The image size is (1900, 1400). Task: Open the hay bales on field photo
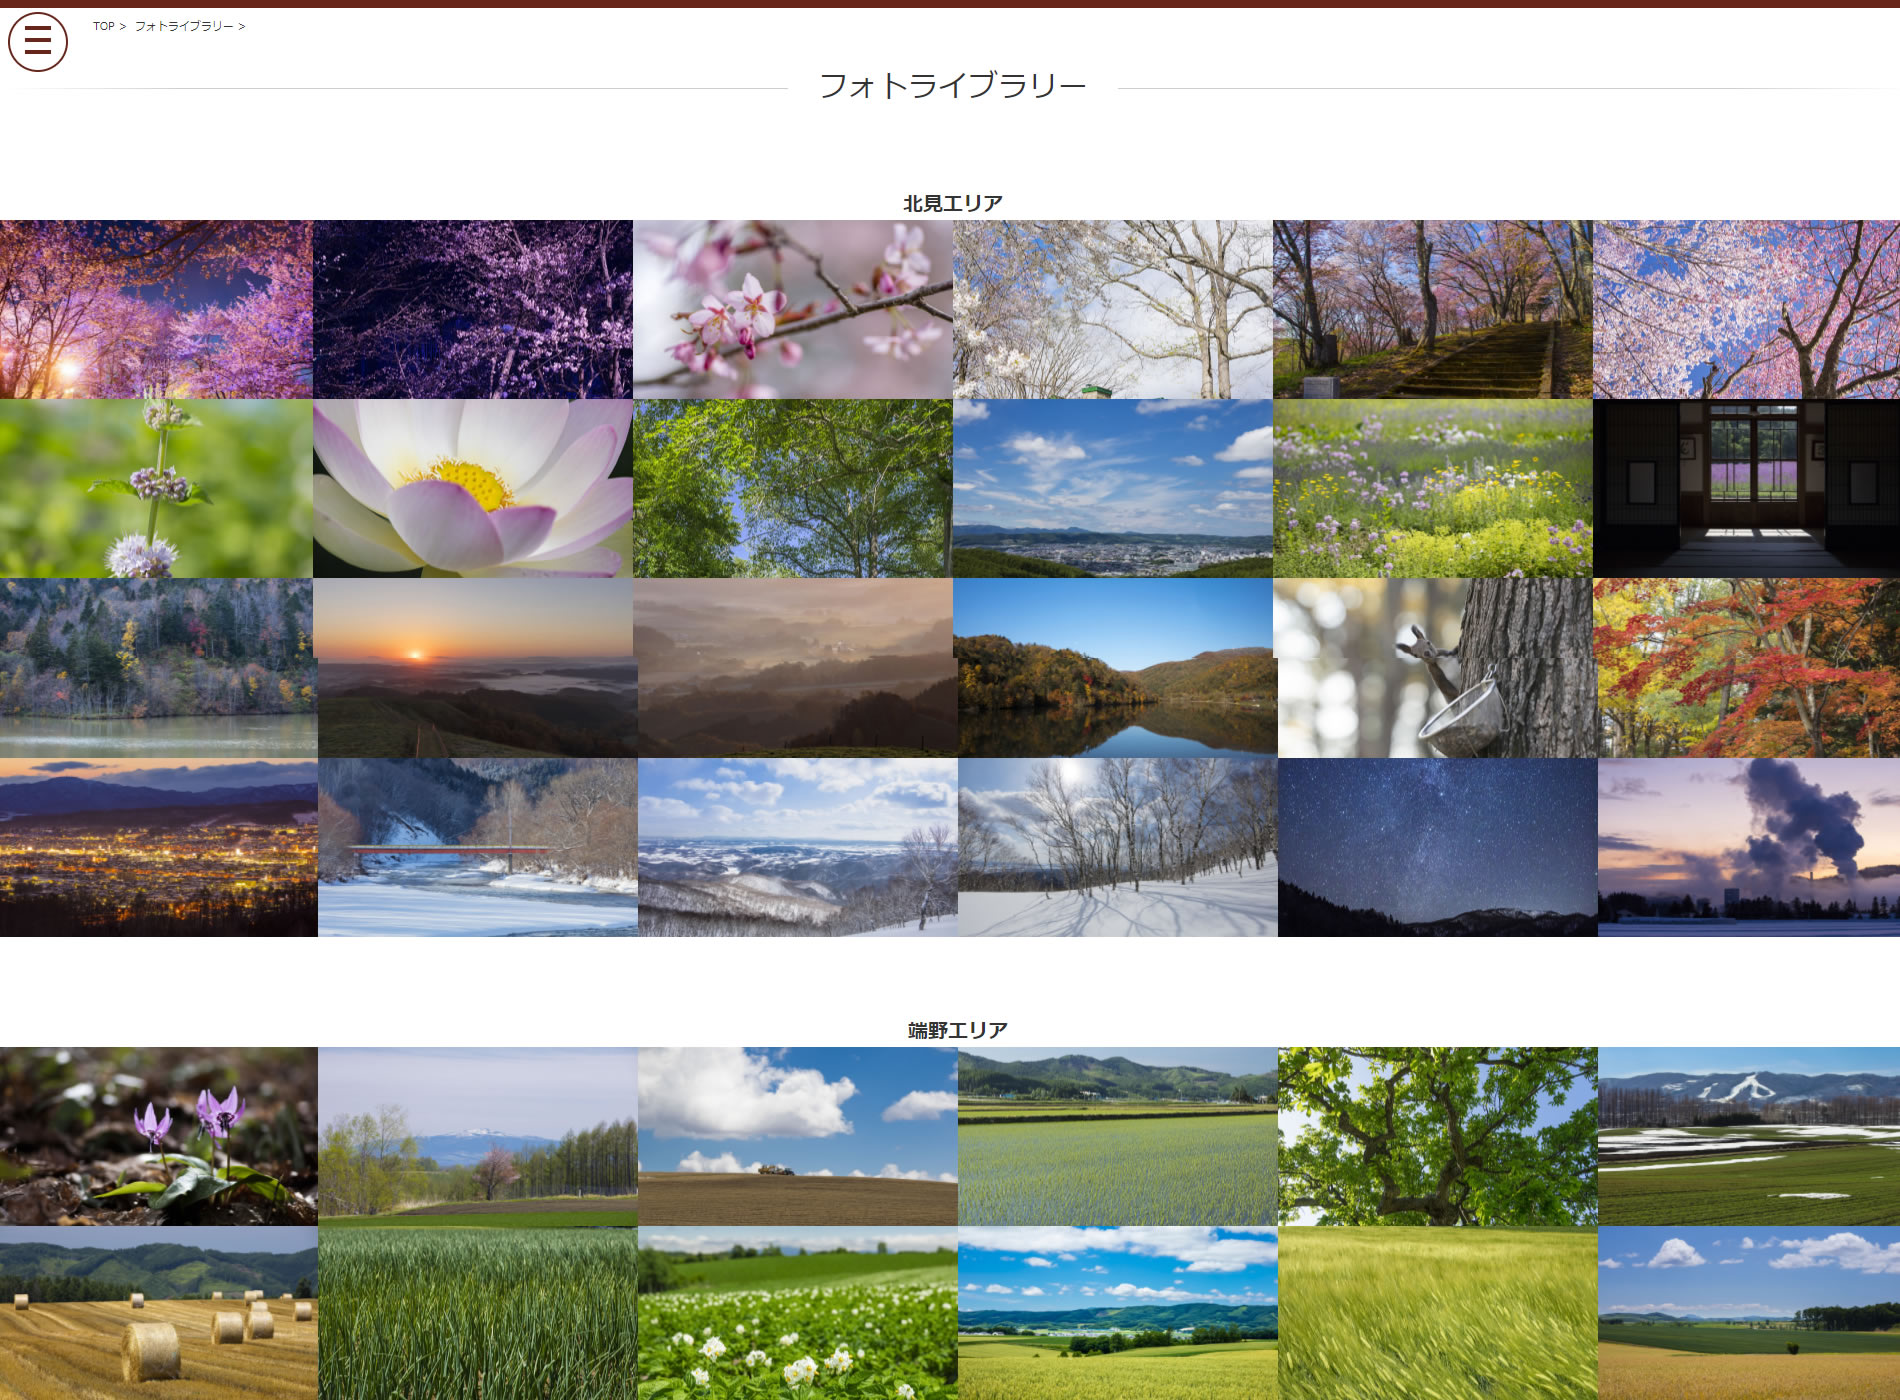[158, 1313]
